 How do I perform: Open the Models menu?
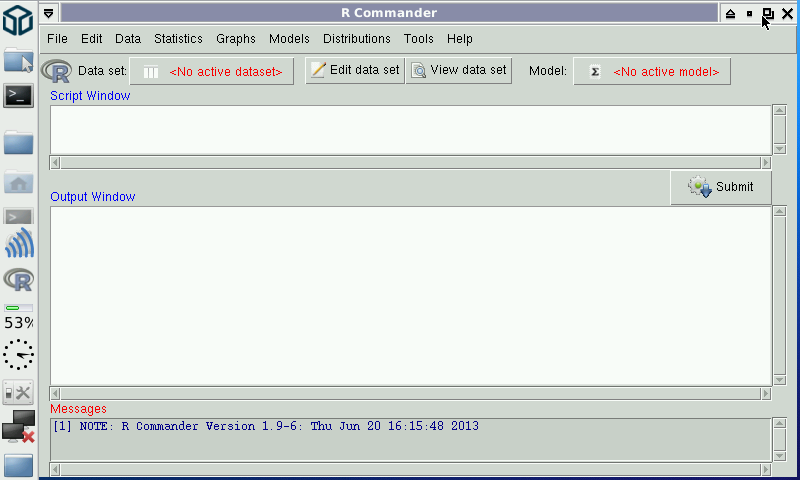click(289, 39)
